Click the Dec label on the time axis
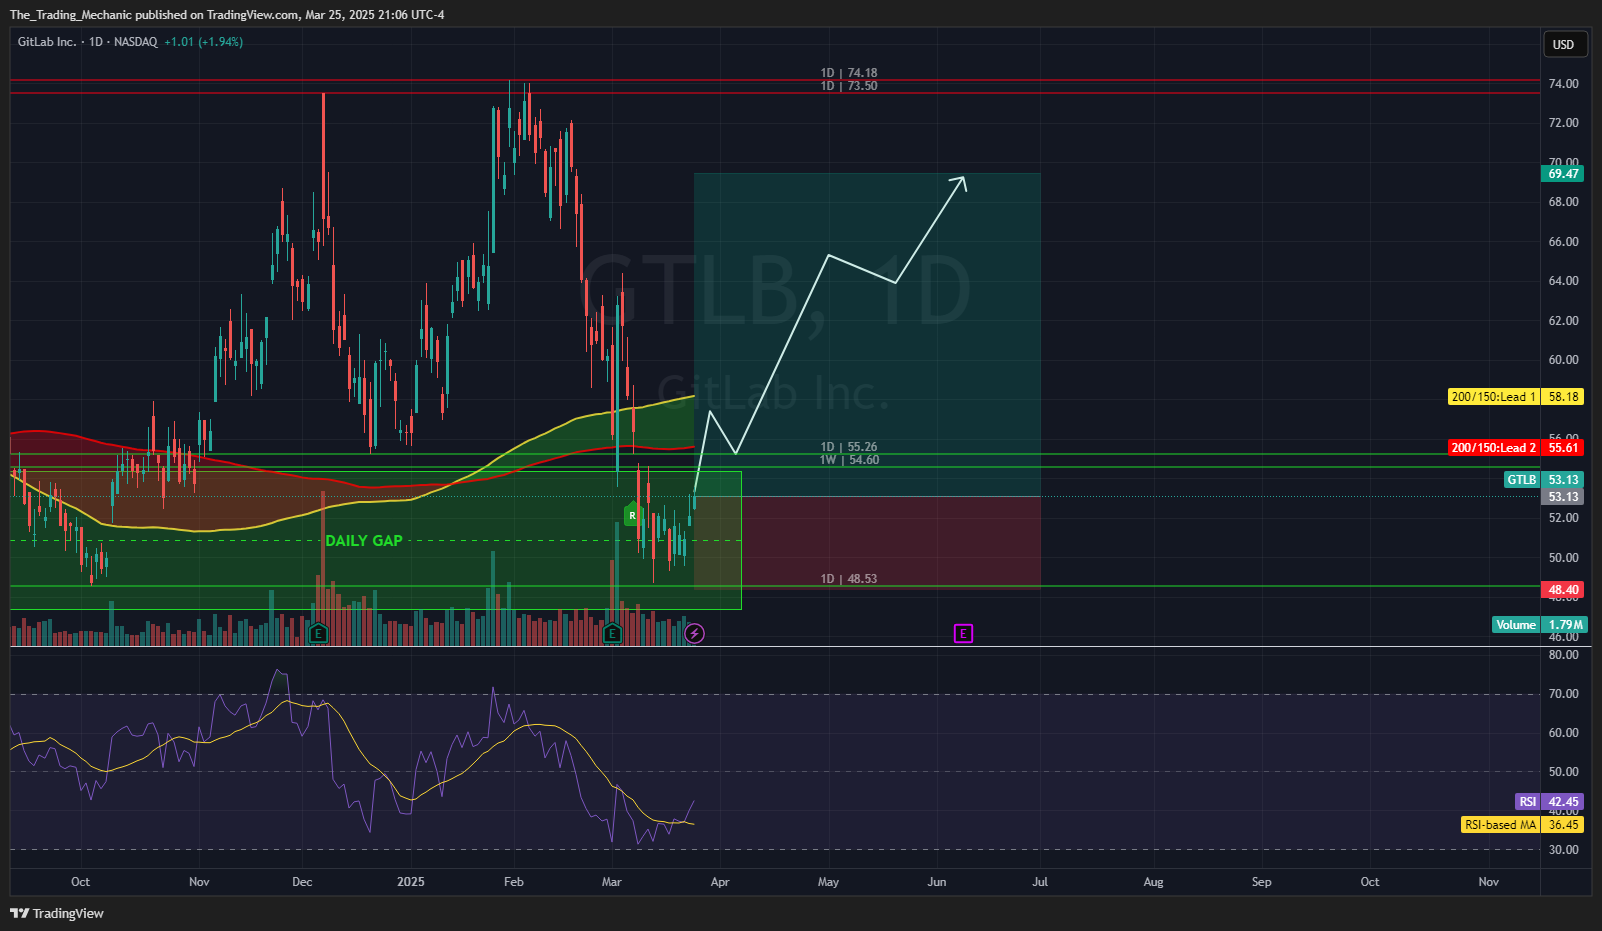1602x931 pixels. pyautogui.click(x=302, y=882)
